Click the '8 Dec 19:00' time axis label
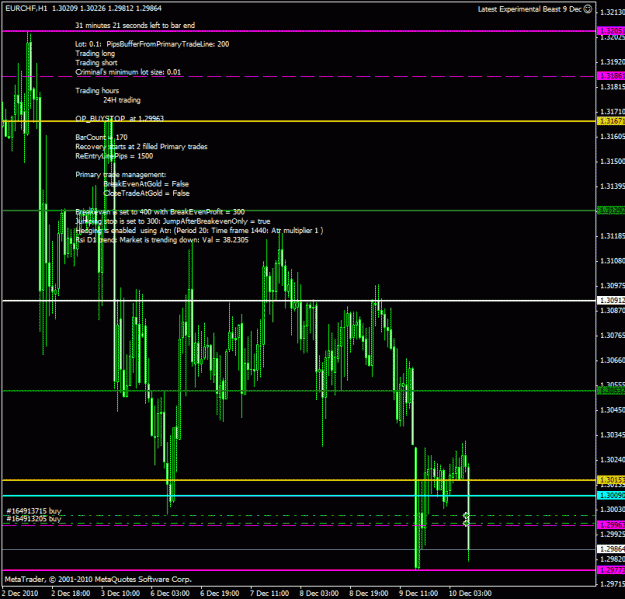625x599 pixels. tap(369, 593)
